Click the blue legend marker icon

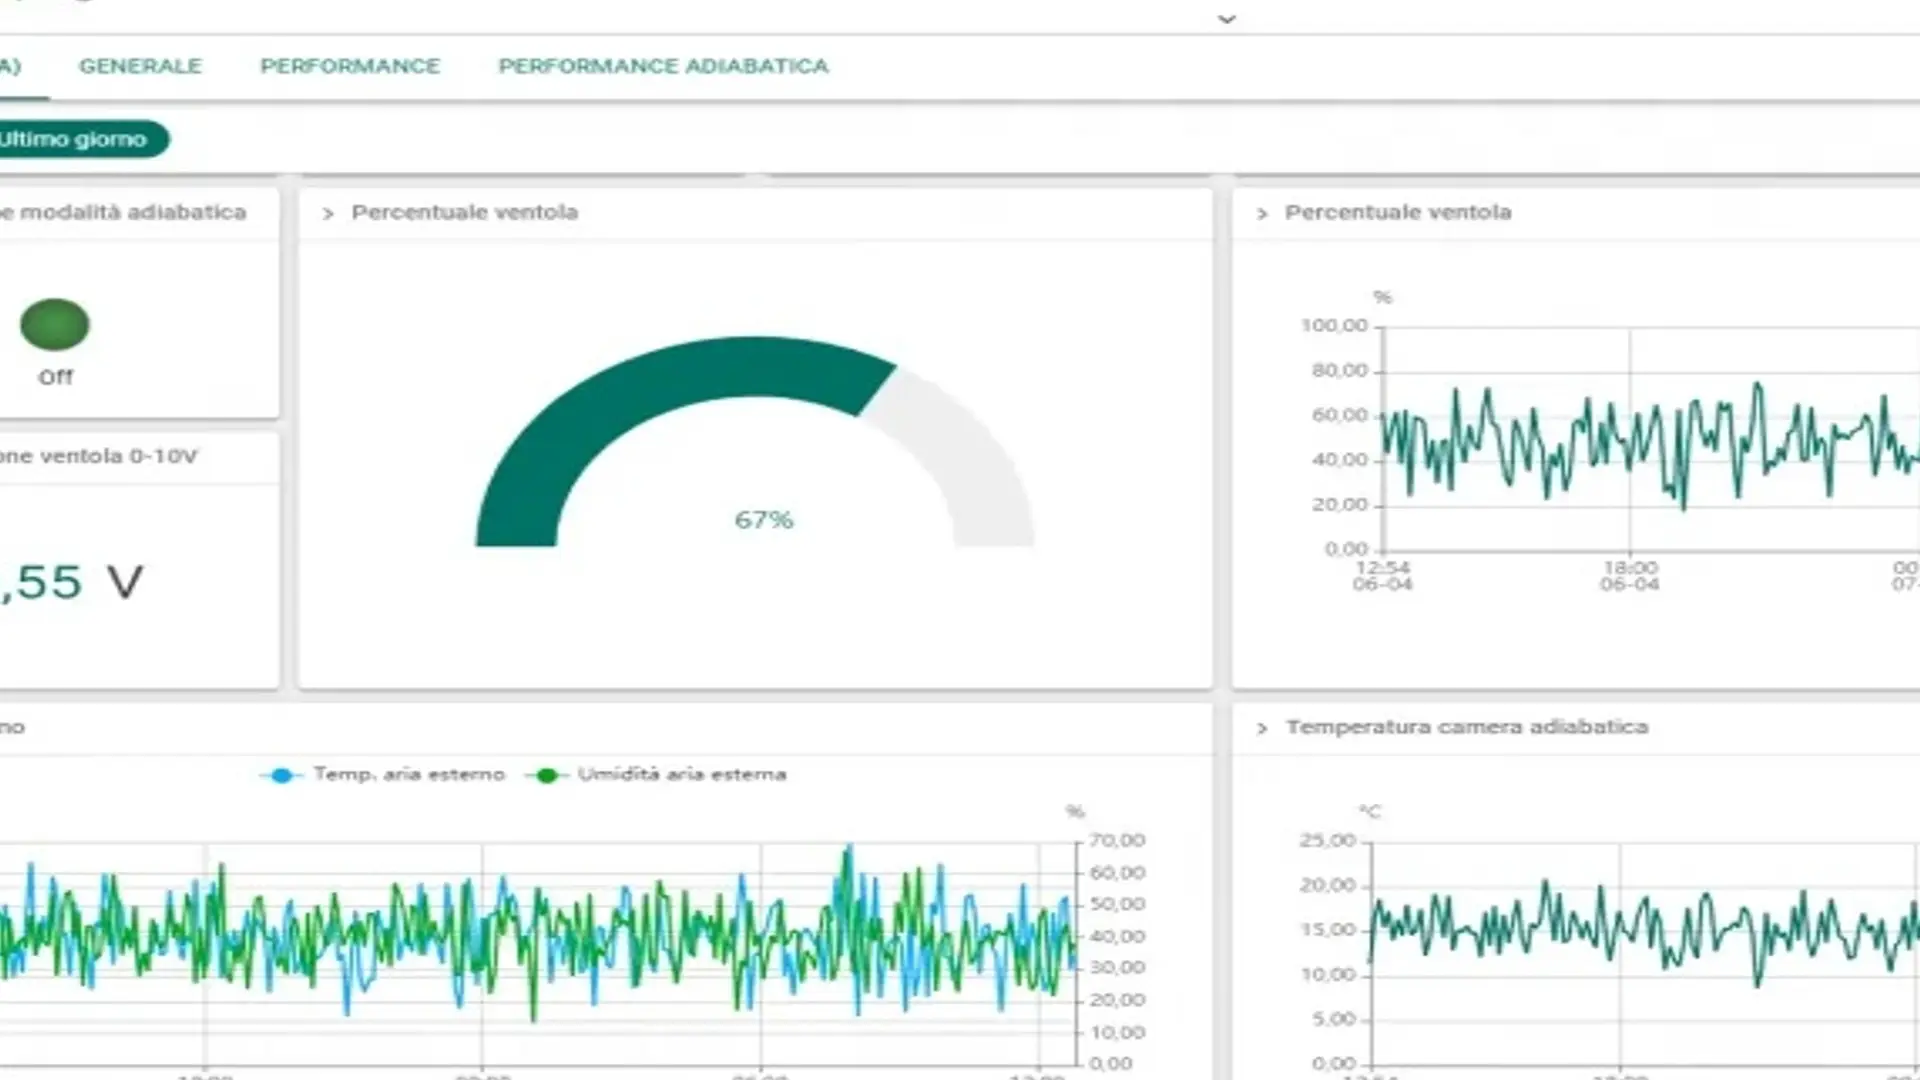tap(281, 775)
